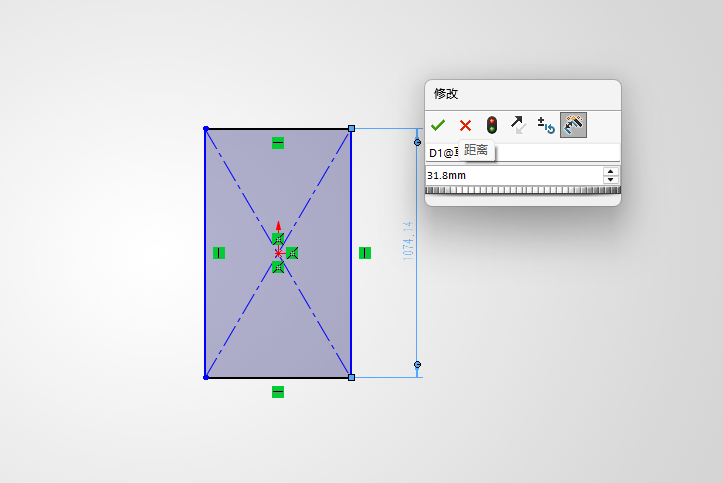Image resolution: width=723 pixels, height=483 pixels.
Task: Cancel the change with the red X
Action: point(465,125)
